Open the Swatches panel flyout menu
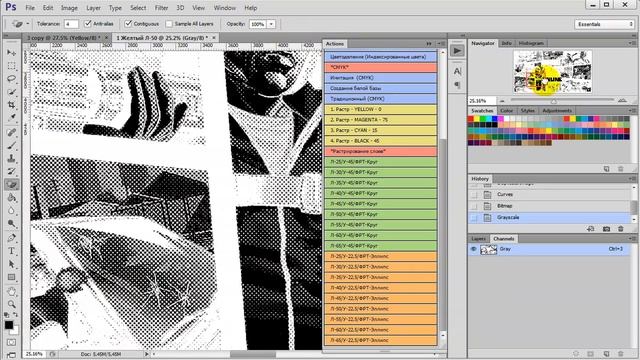The width and height of the screenshot is (640, 360). click(x=632, y=111)
